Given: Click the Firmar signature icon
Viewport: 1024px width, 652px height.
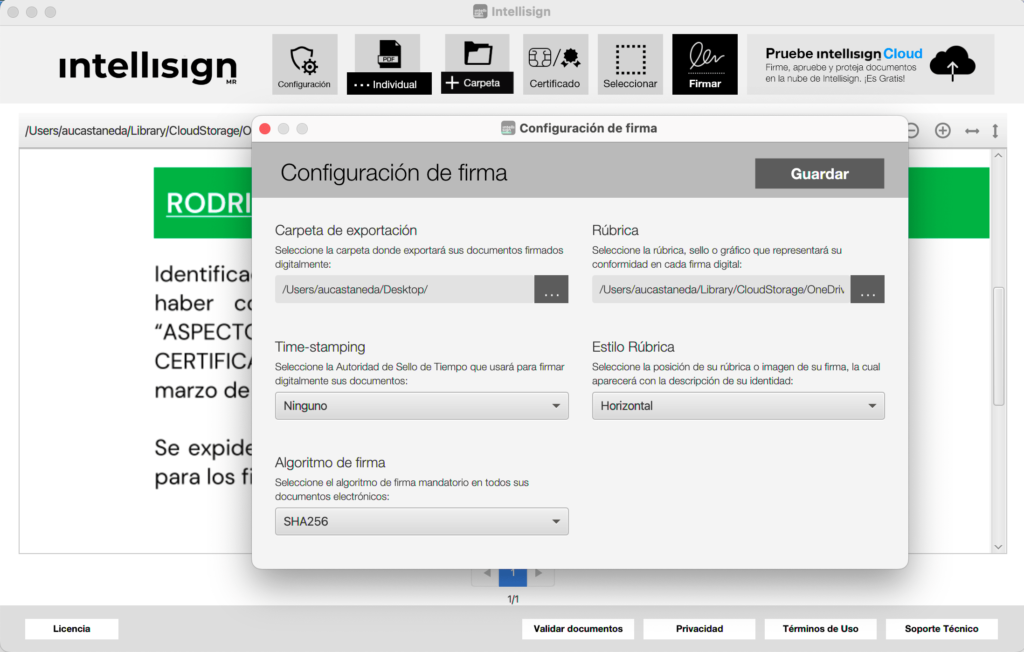Looking at the screenshot, I should (705, 64).
